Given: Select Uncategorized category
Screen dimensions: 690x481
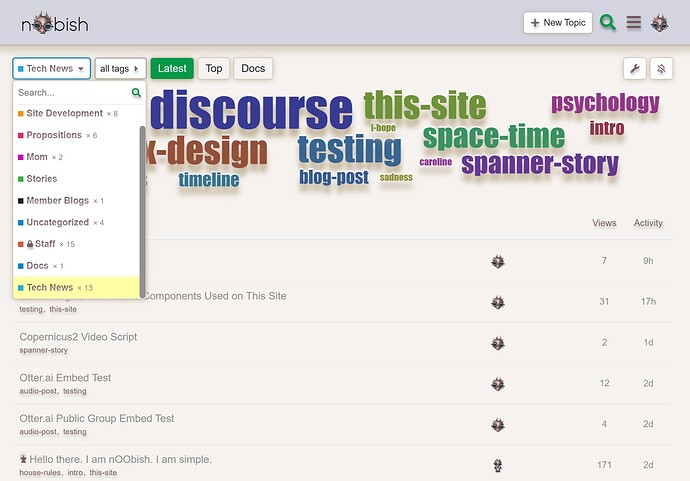Looking at the screenshot, I should coord(77,222).
